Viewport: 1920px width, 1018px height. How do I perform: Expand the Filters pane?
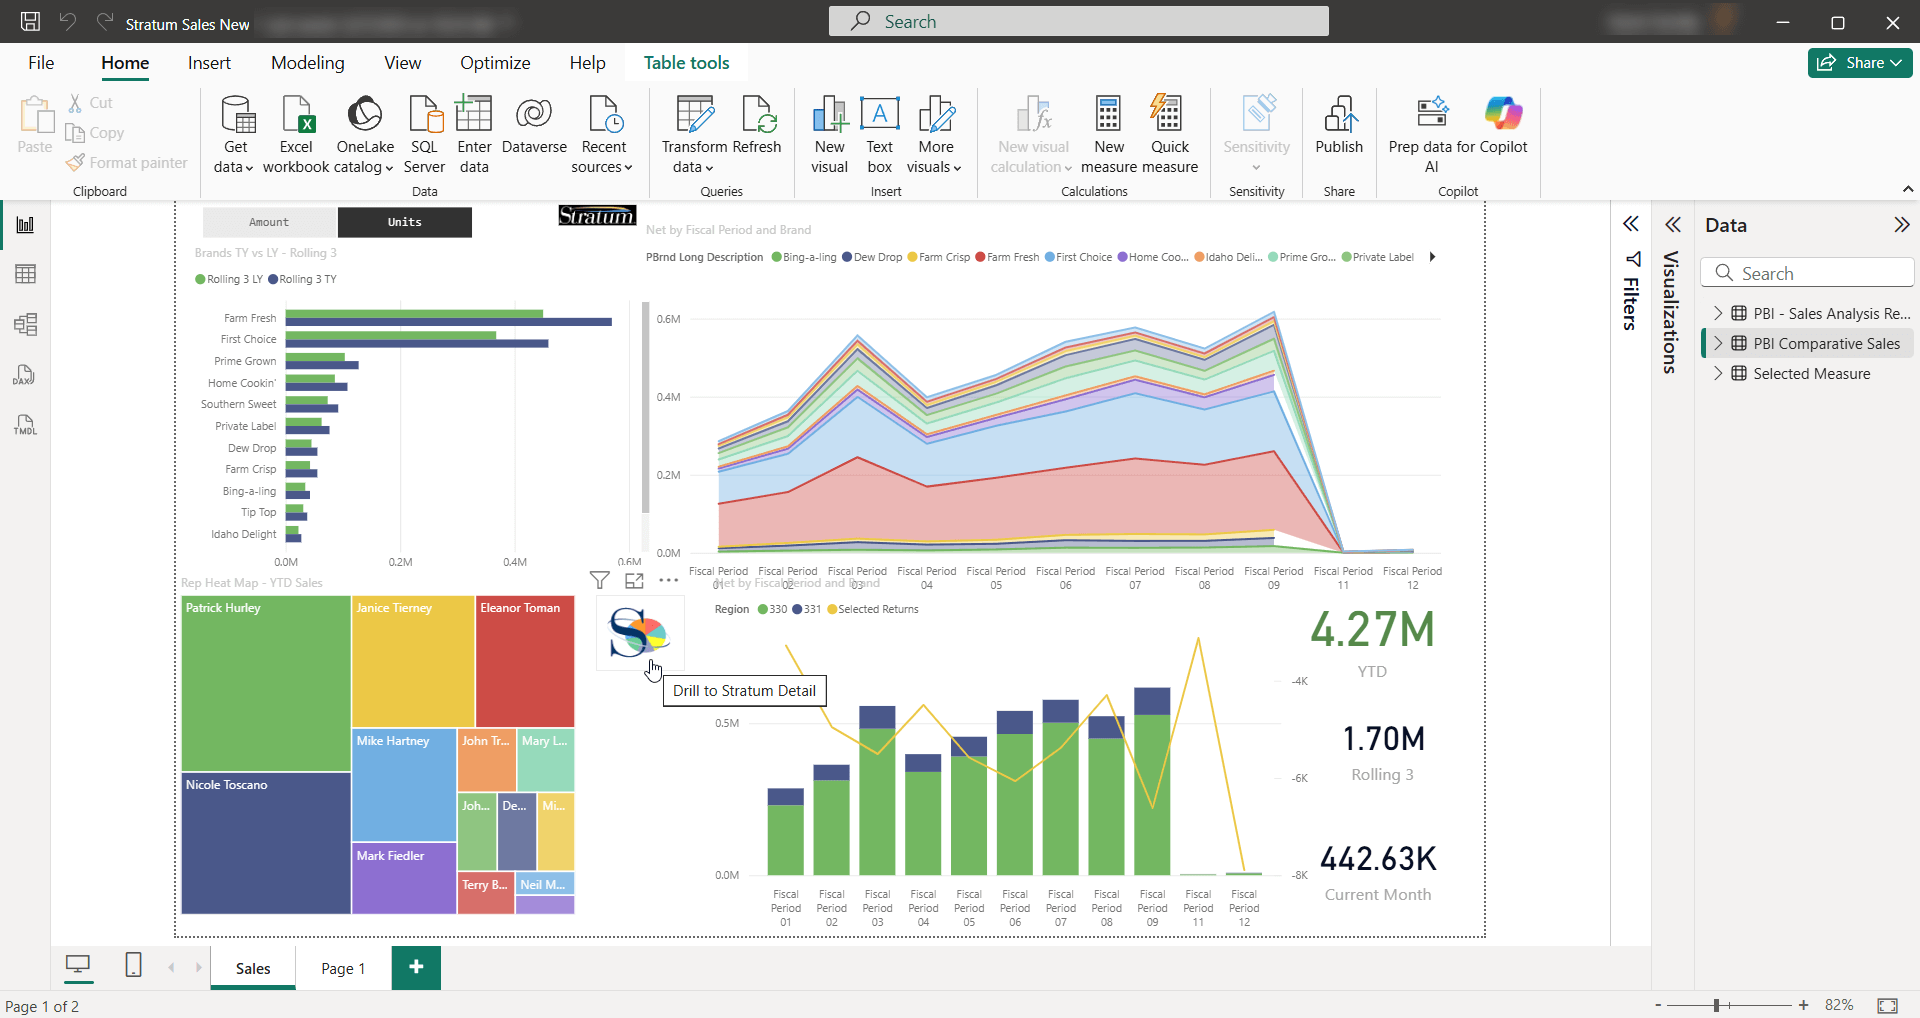[x=1631, y=224]
